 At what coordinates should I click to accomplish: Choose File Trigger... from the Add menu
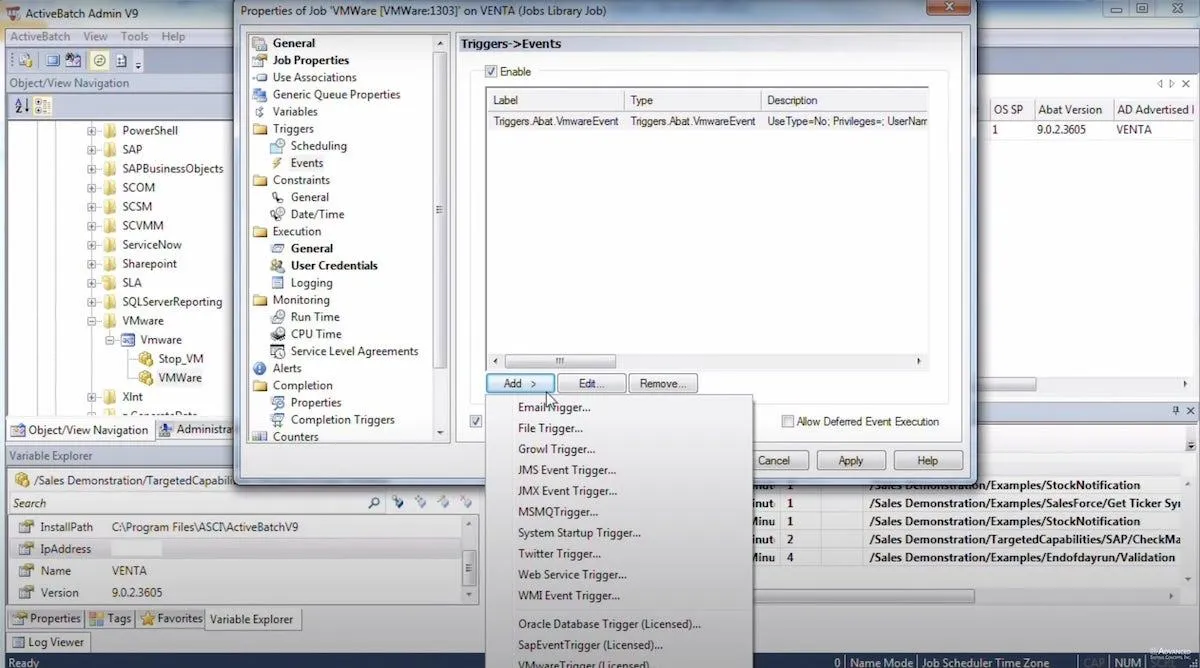coord(551,428)
